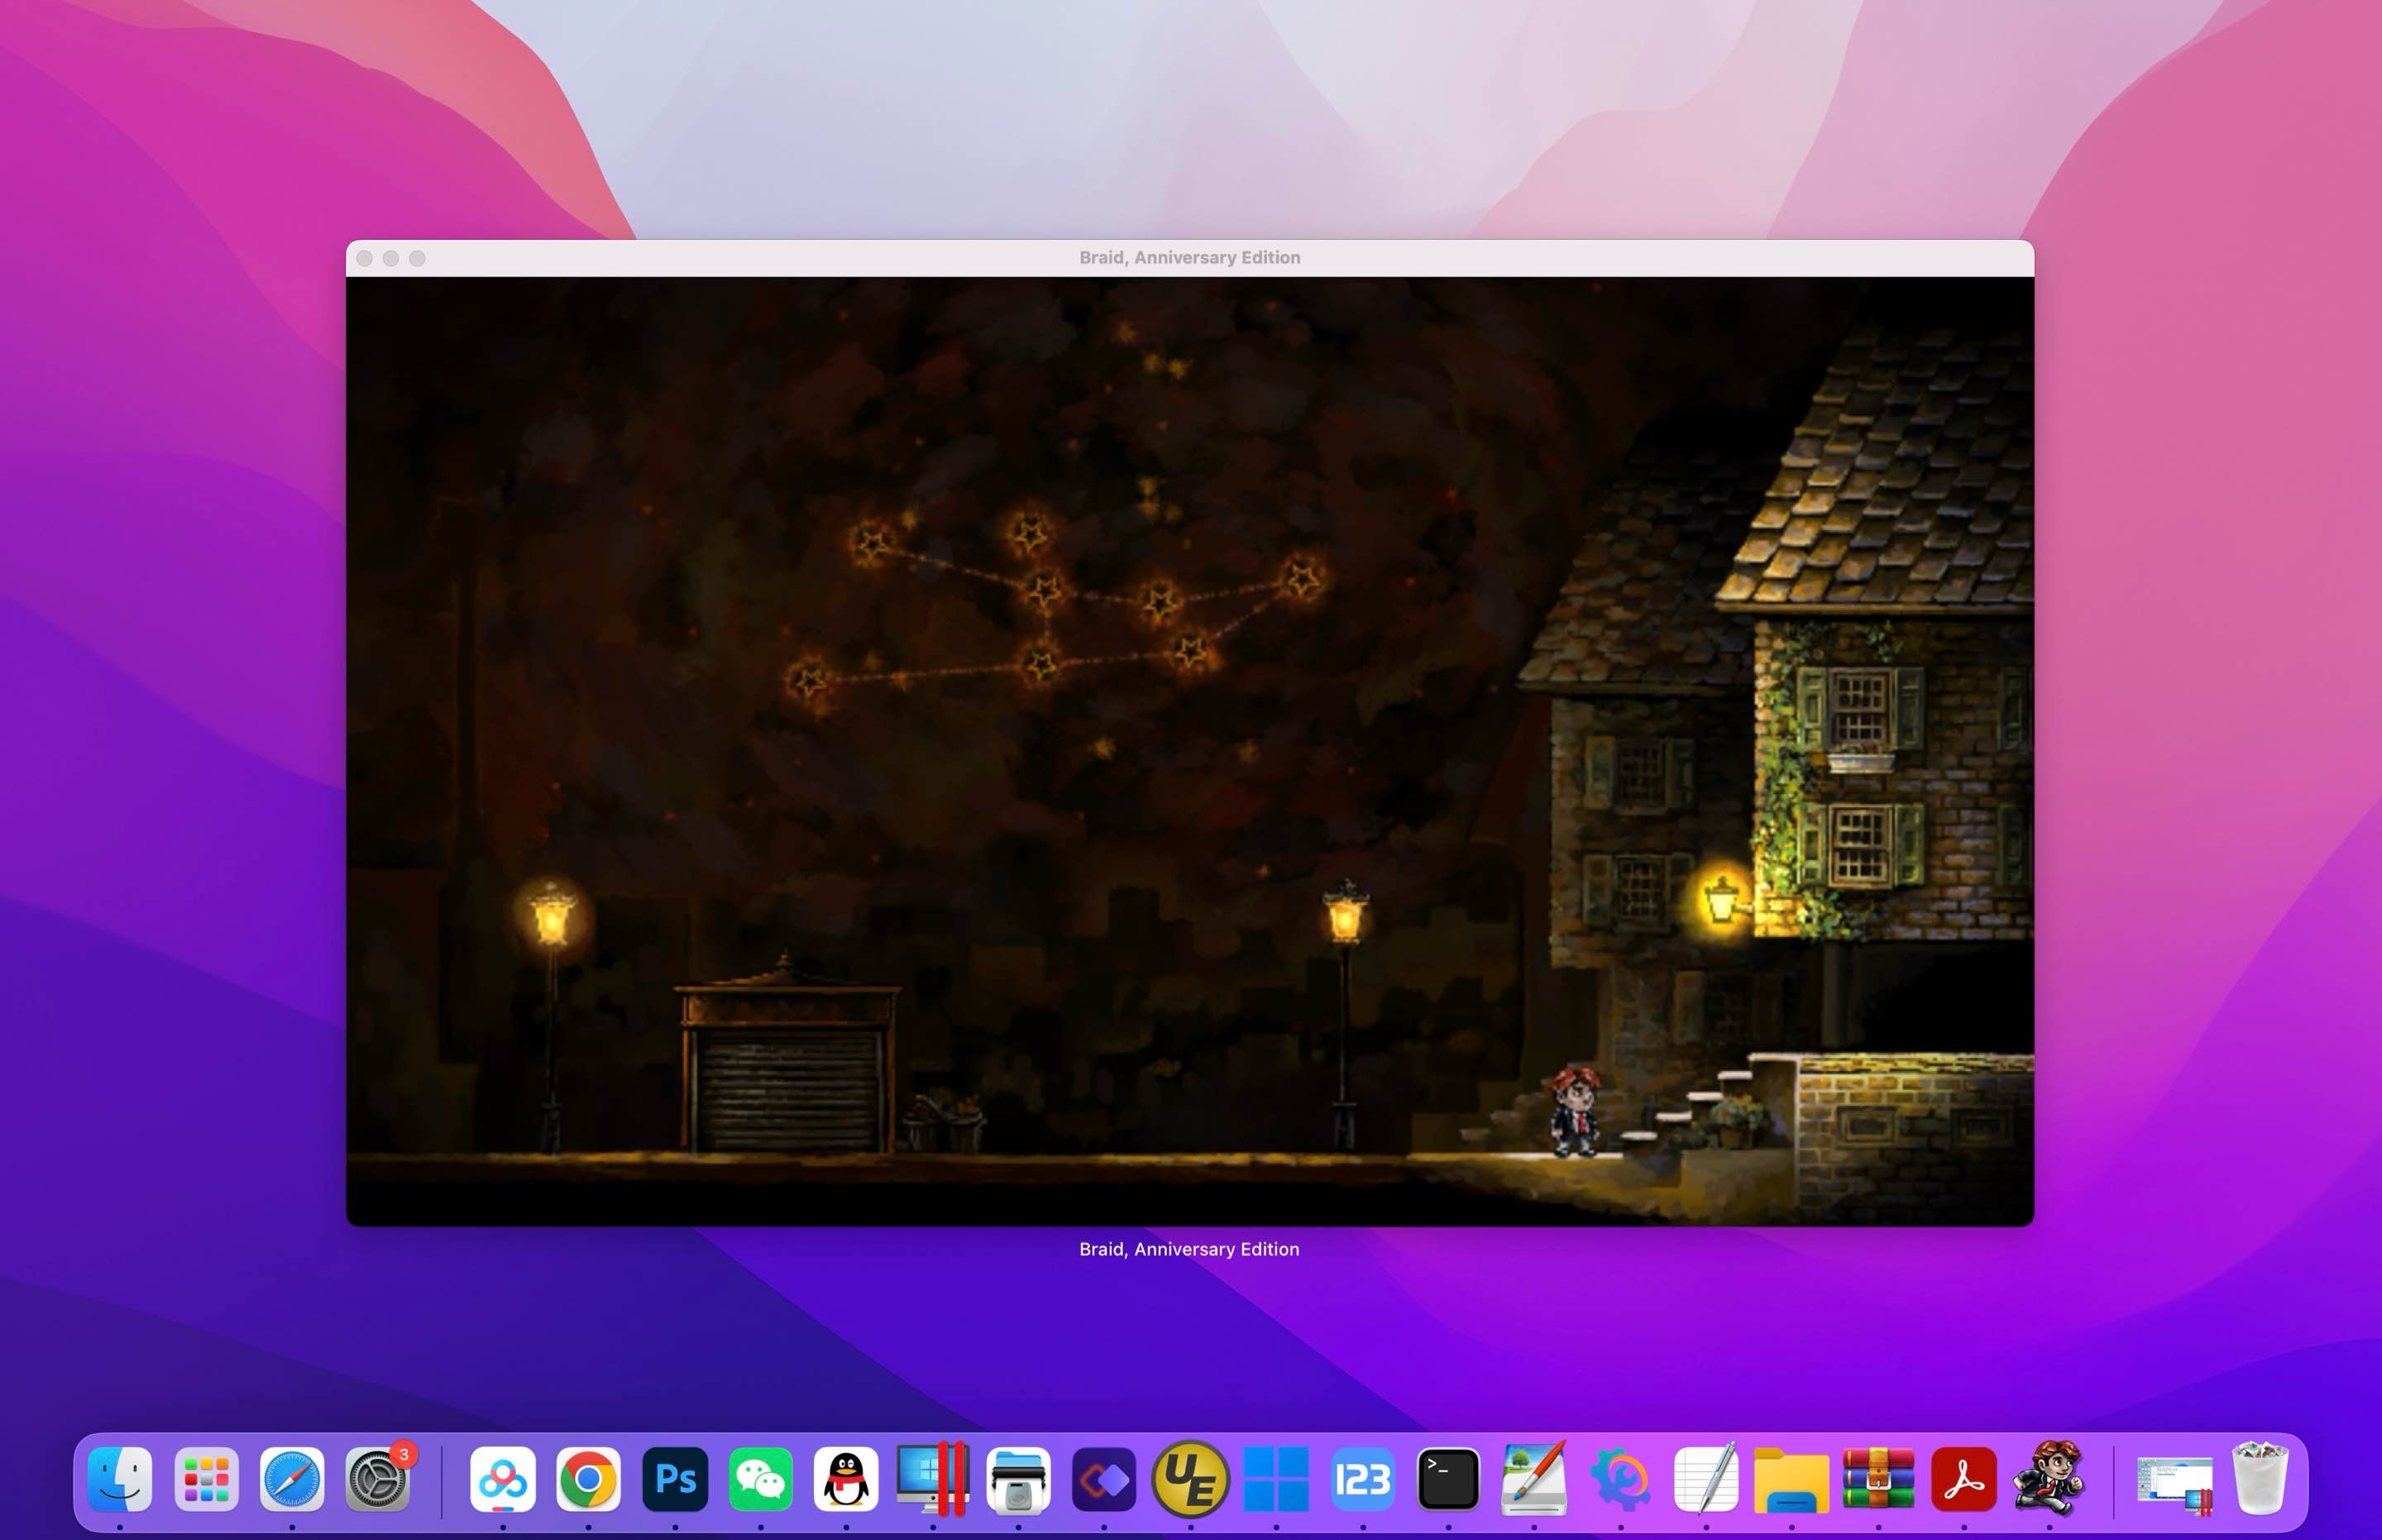This screenshot has width=2382, height=1540.
Task: Open Launchpad from the dock
Action: 206,1478
